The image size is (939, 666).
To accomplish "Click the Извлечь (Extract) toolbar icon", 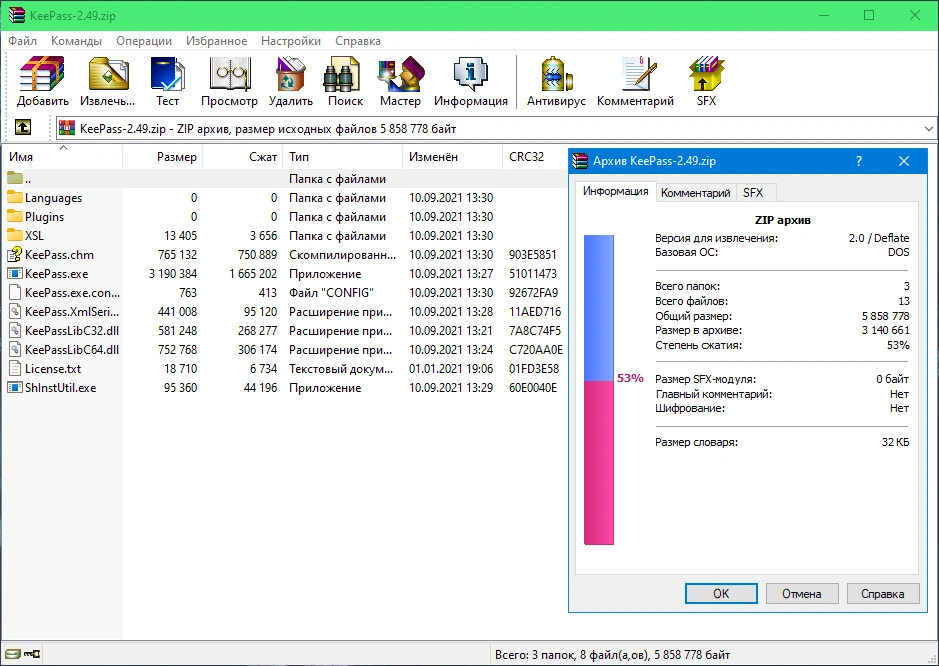I will (x=108, y=74).
